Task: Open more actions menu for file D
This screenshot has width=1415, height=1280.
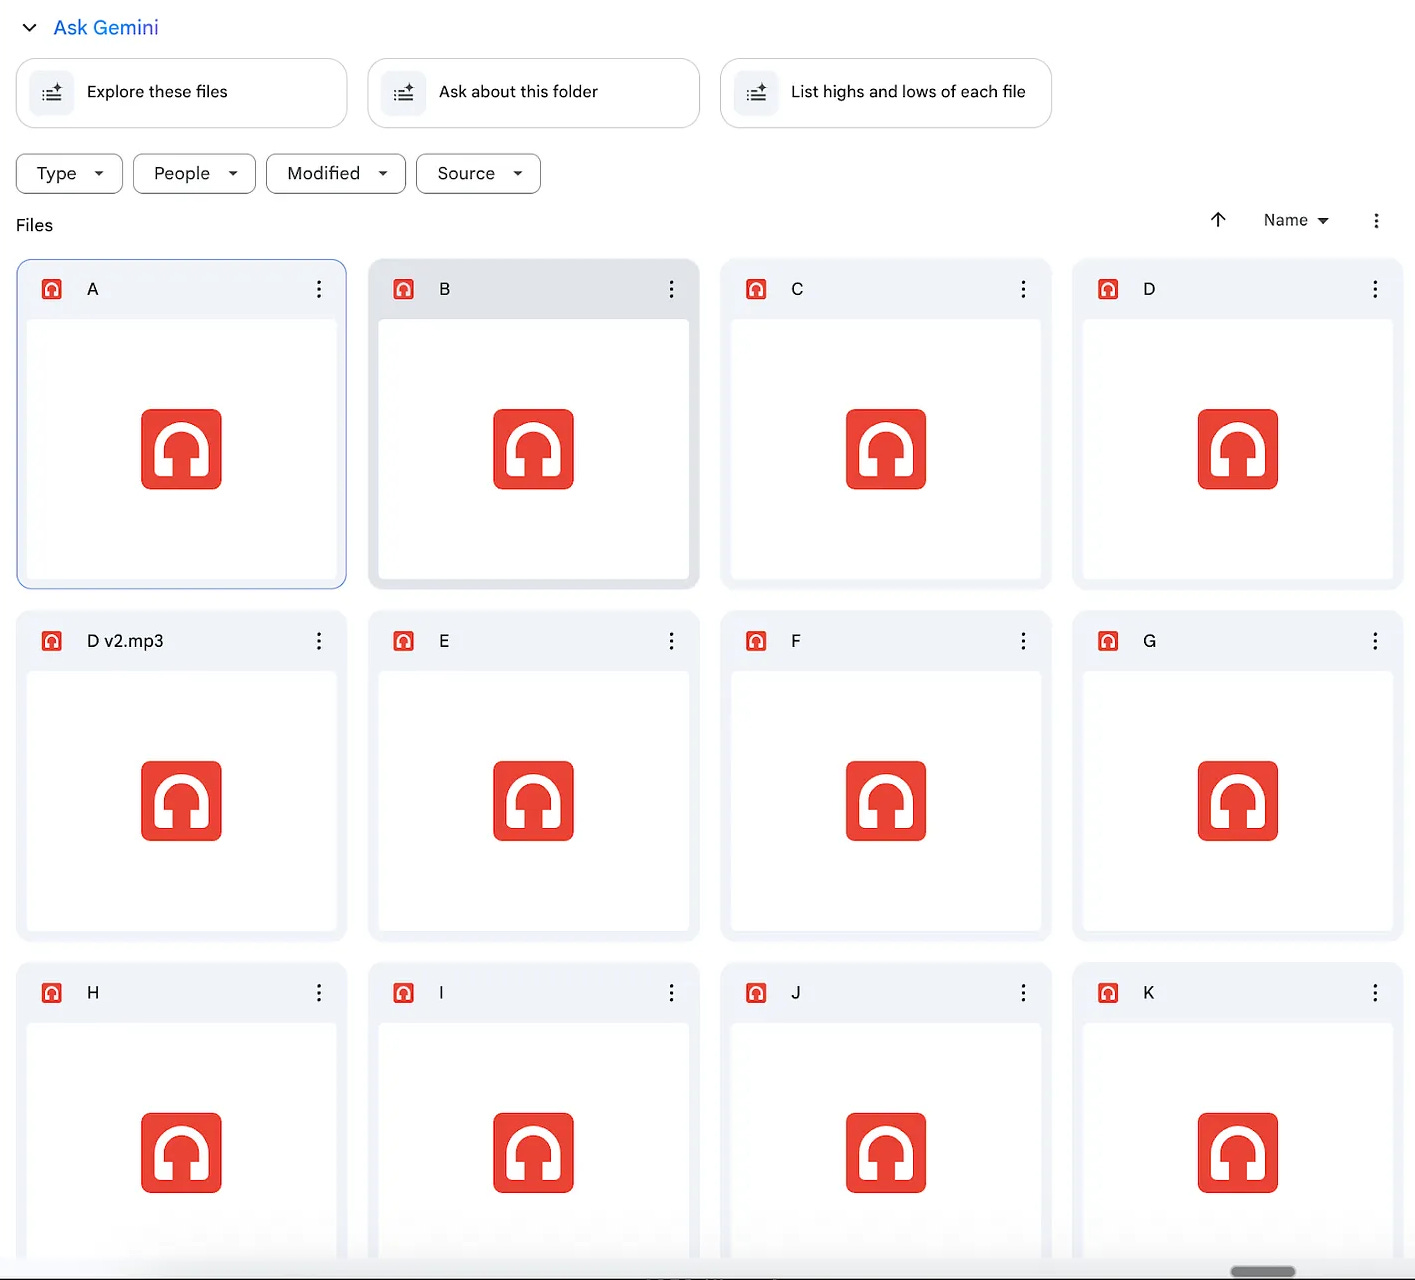Action: tap(1375, 289)
